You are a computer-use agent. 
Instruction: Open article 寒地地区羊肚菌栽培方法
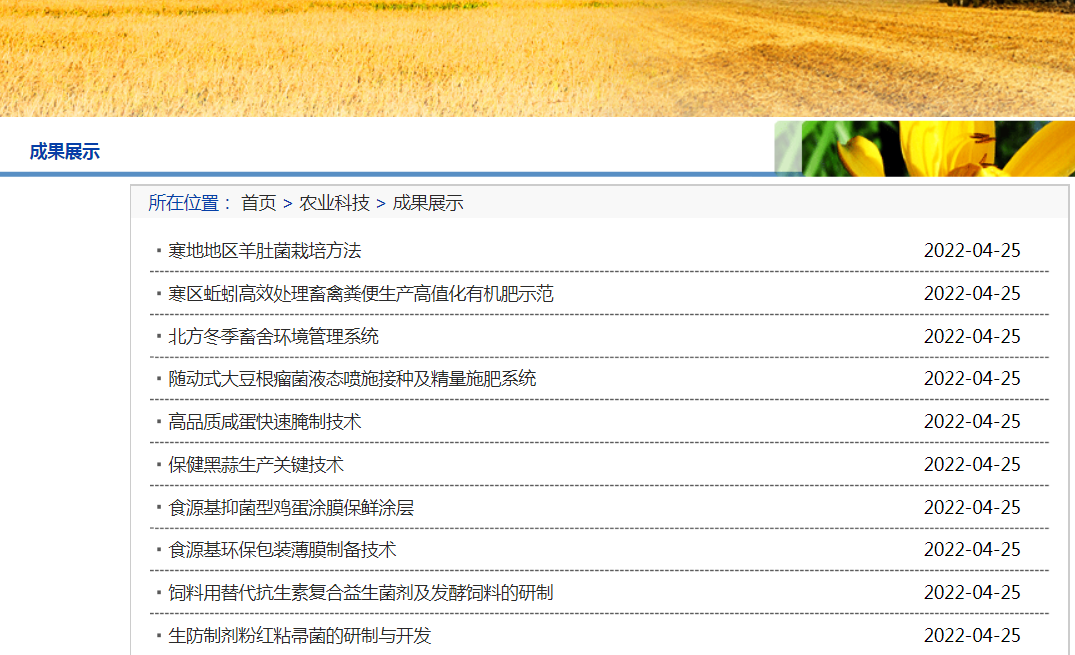265,251
